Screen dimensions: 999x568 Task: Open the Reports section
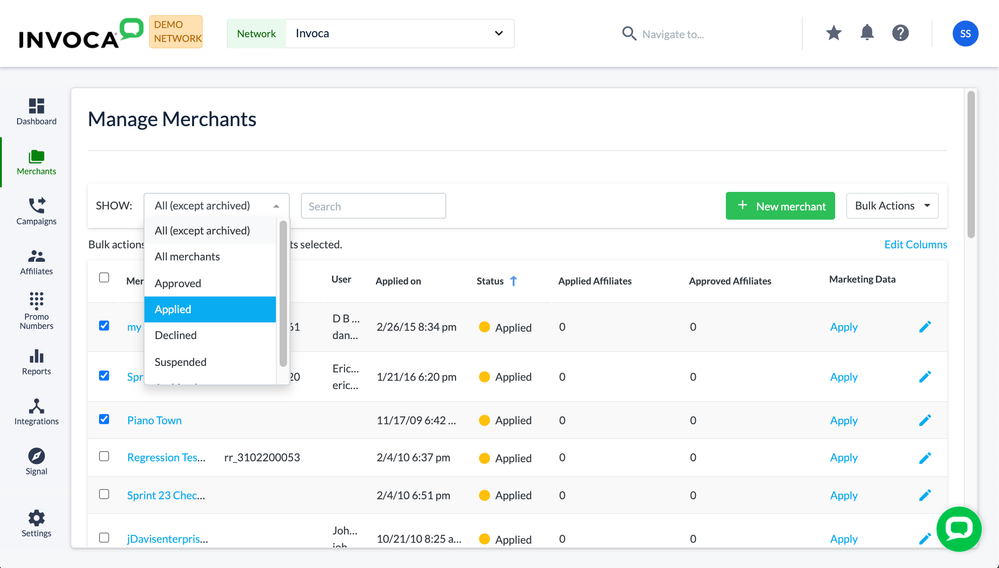[x=36, y=361]
